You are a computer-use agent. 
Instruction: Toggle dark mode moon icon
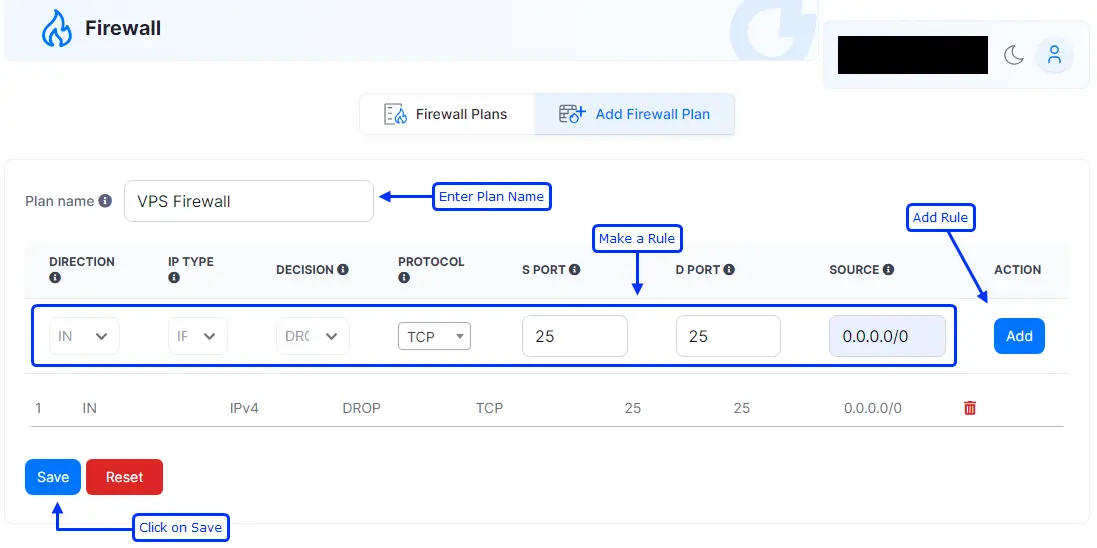tap(1014, 55)
